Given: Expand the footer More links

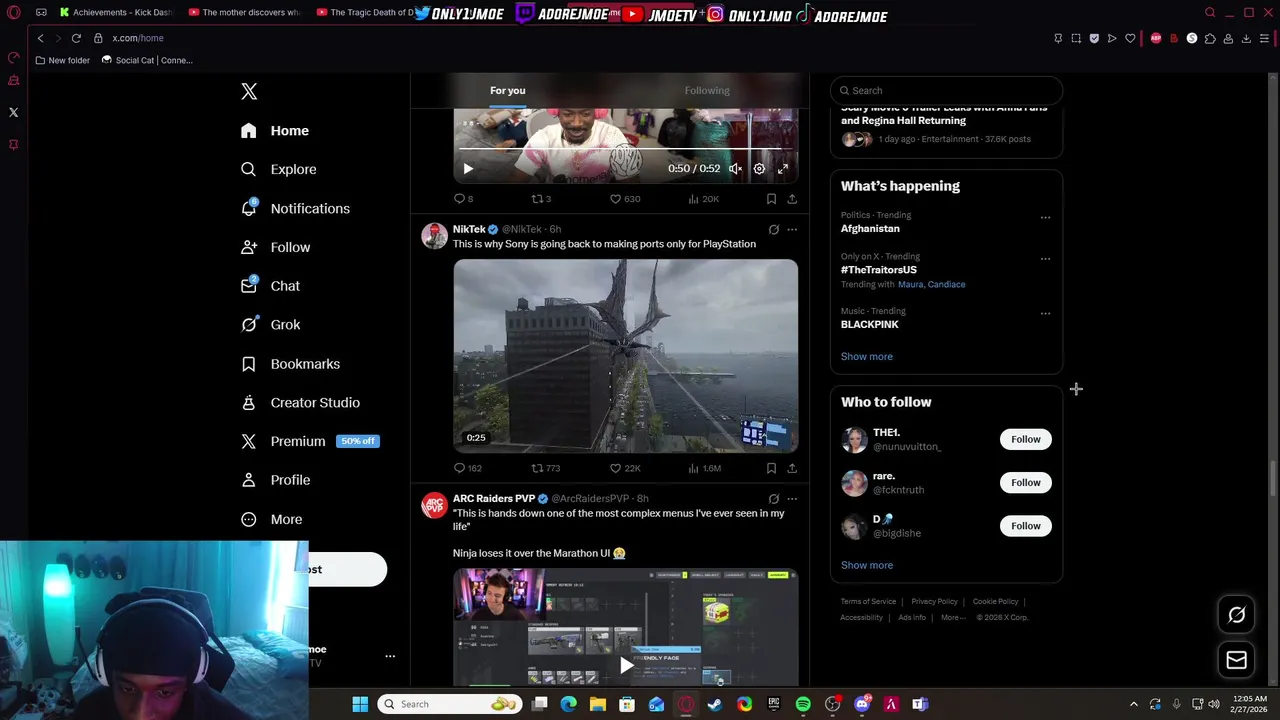Looking at the screenshot, I should point(954,618).
